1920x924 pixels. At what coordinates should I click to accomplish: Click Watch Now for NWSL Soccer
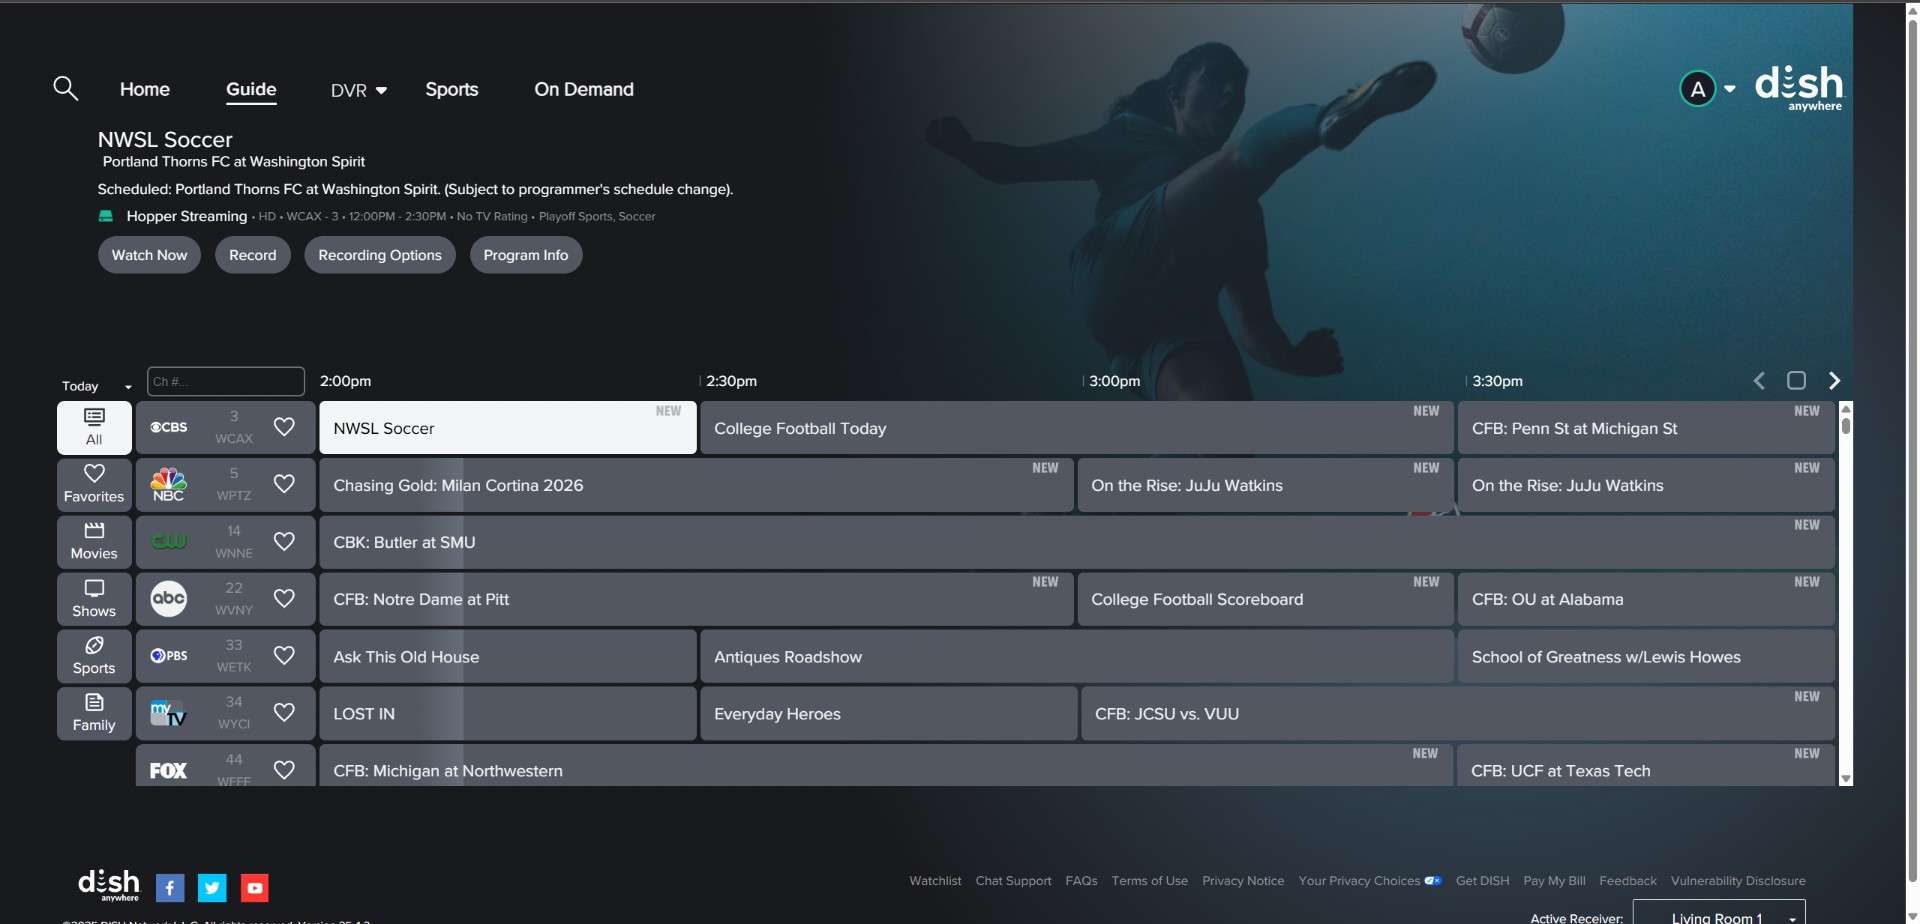[x=148, y=254]
